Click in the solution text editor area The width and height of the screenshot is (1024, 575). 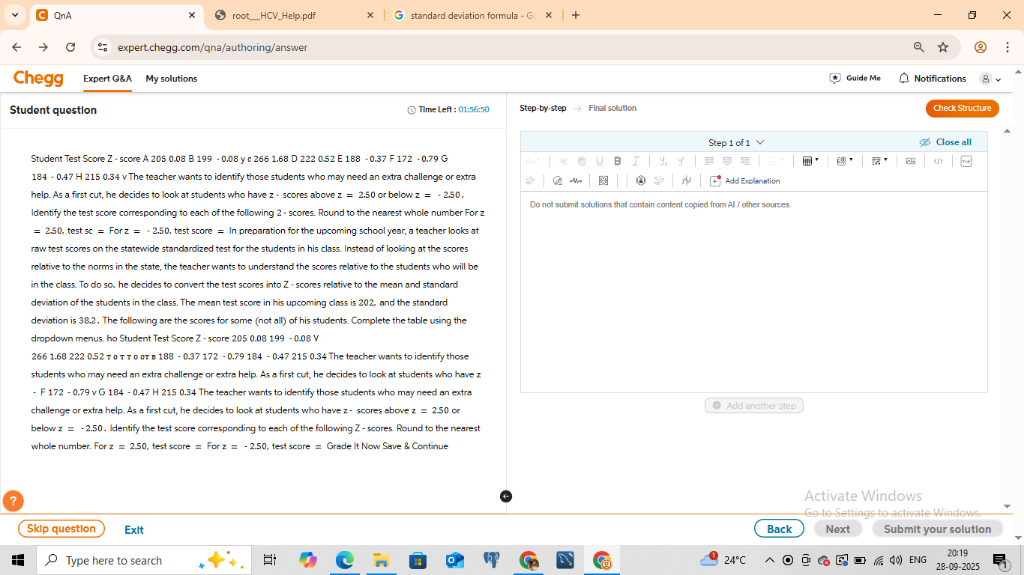coord(754,291)
